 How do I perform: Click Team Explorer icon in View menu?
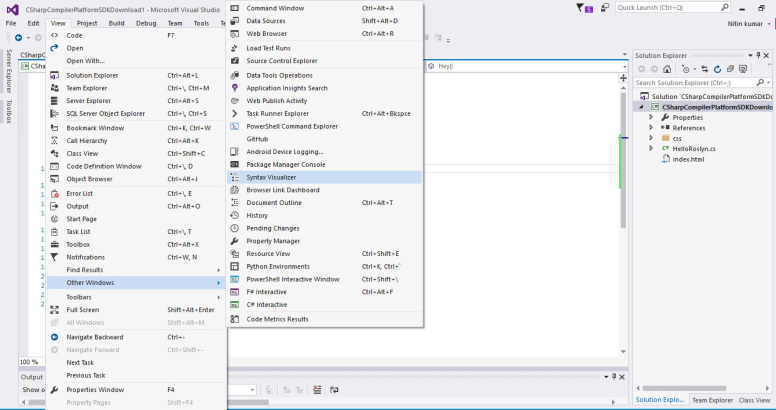(x=54, y=88)
